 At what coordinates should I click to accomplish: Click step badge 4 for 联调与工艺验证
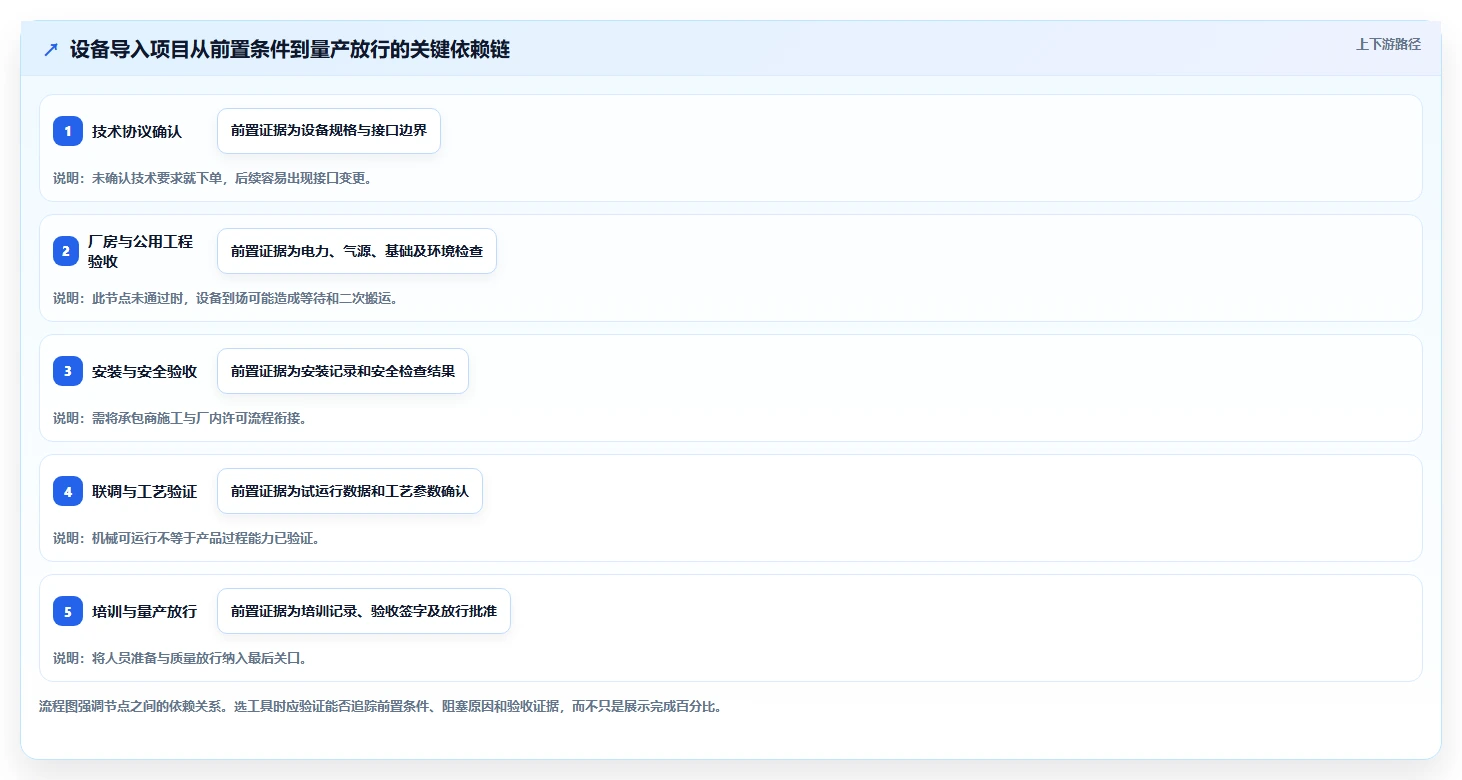coord(68,491)
